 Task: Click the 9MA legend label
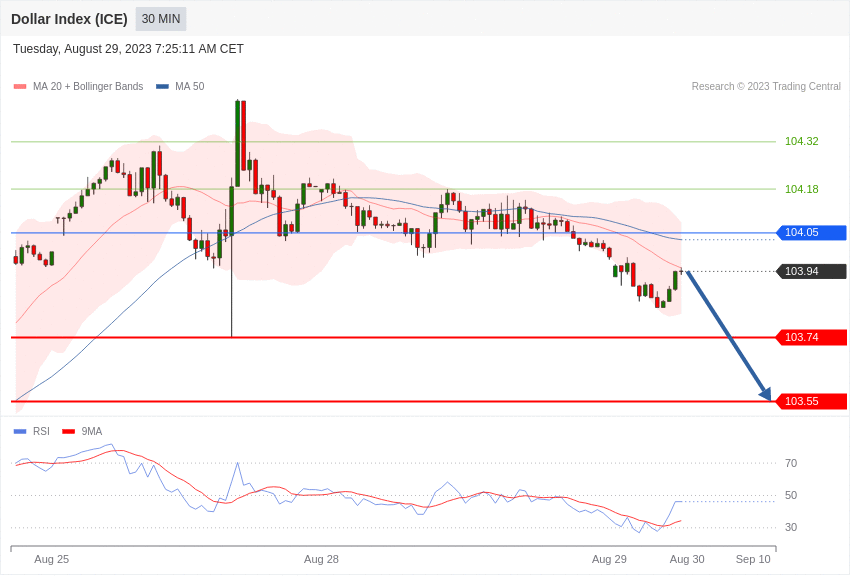tap(92, 431)
